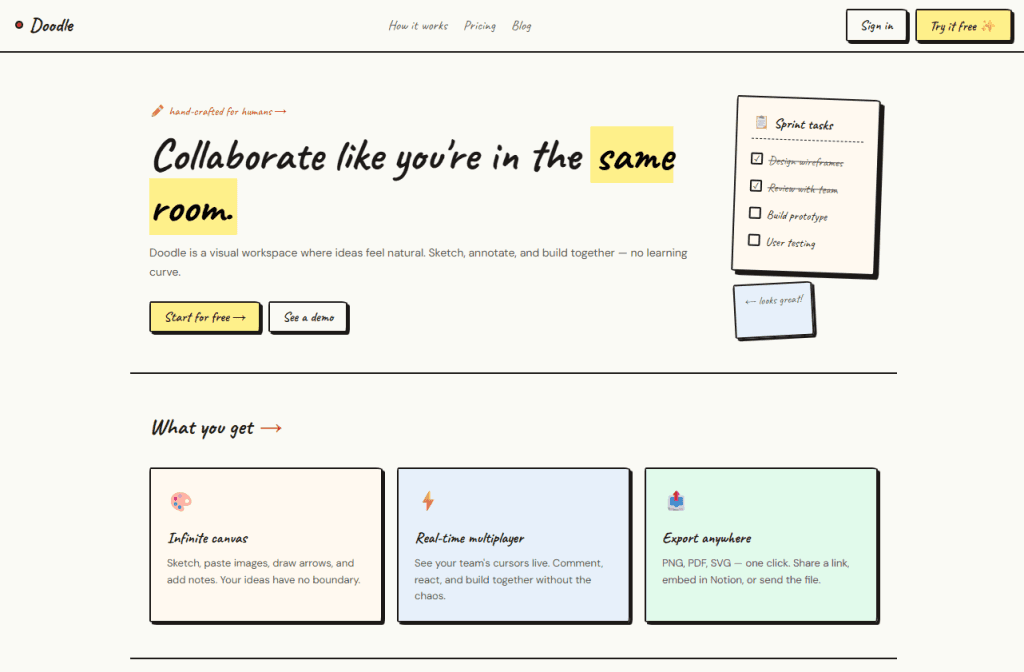The width and height of the screenshot is (1024, 672).
Task: Click the lightning bolt multiplayer icon
Action: click(x=428, y=501)
